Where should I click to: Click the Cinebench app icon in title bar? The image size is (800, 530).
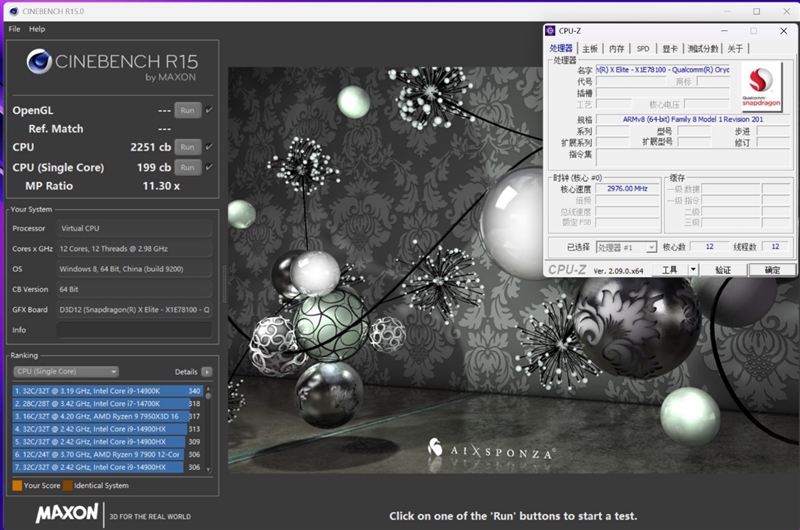(x=14, y=11)
